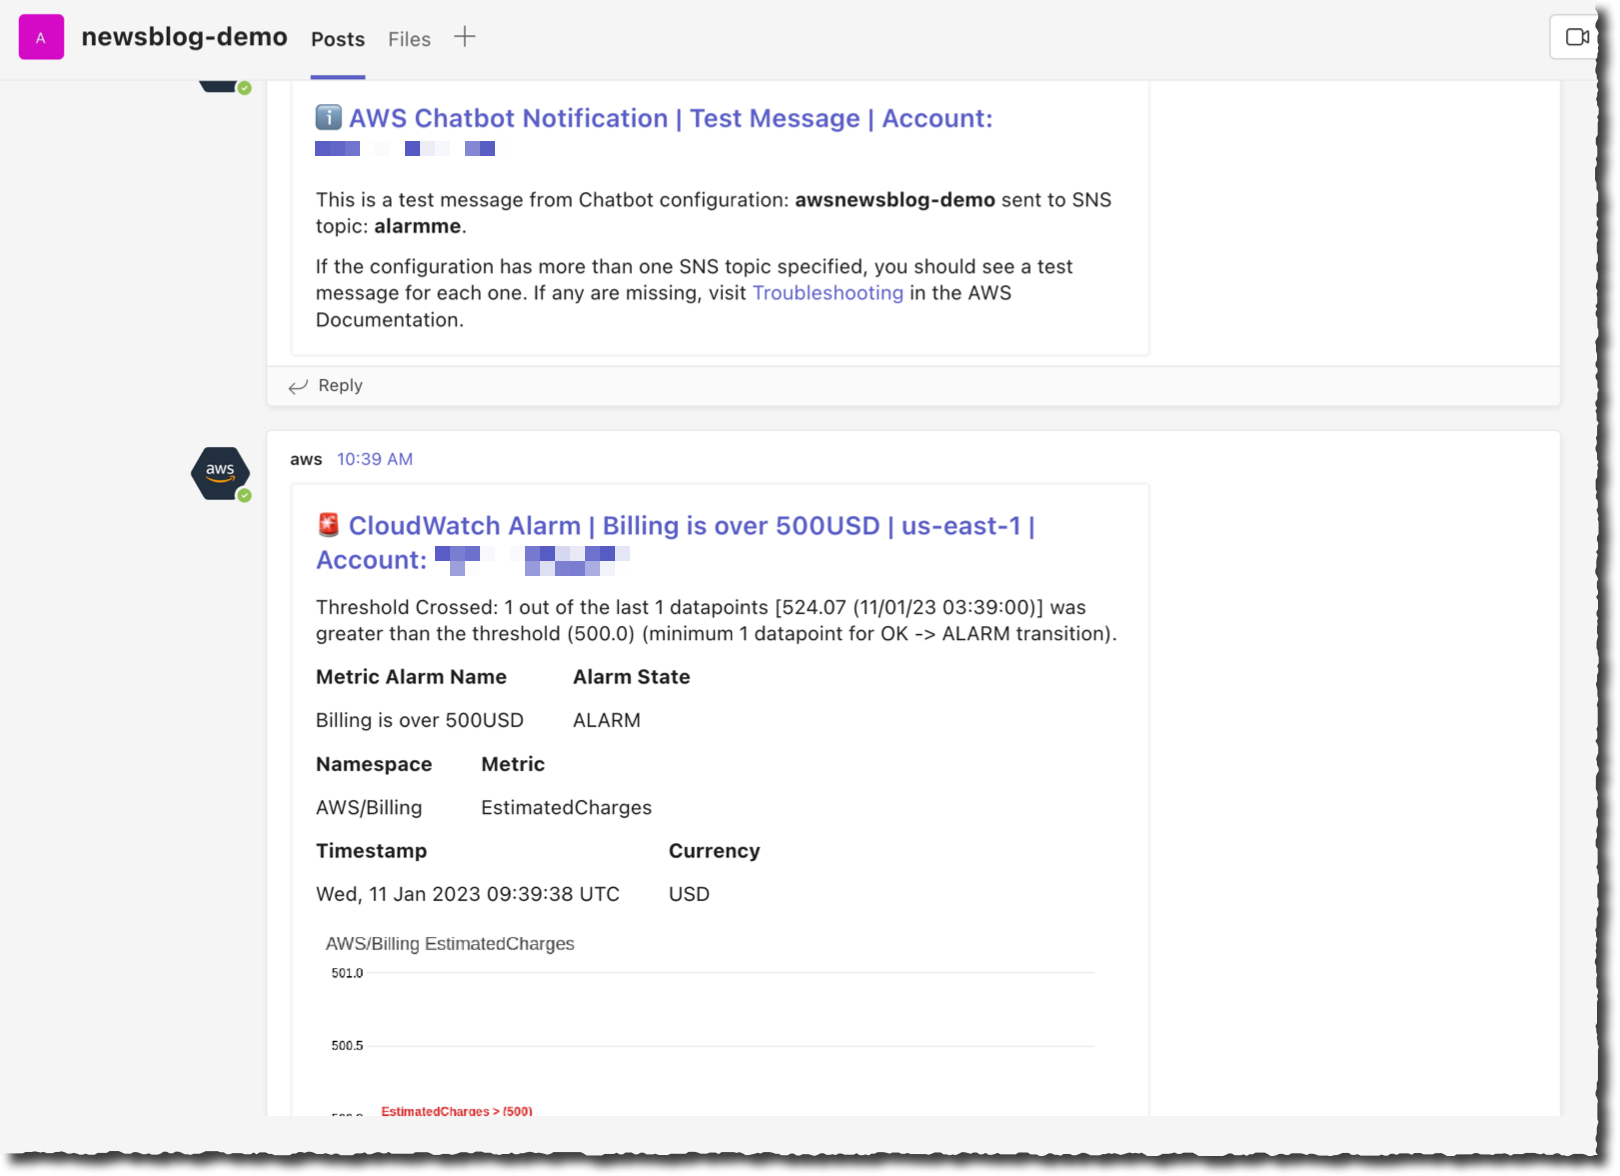Click the green verified badge on the top avatar

coord(244,87)
